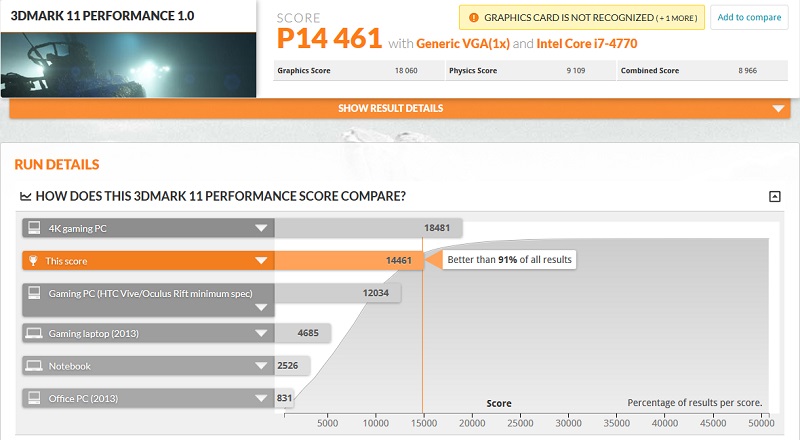Viewport: 800px width, 440px height.
Task: Expand the This score dropdown arrow
Action: pyautogui.click(x=262, y=262)
